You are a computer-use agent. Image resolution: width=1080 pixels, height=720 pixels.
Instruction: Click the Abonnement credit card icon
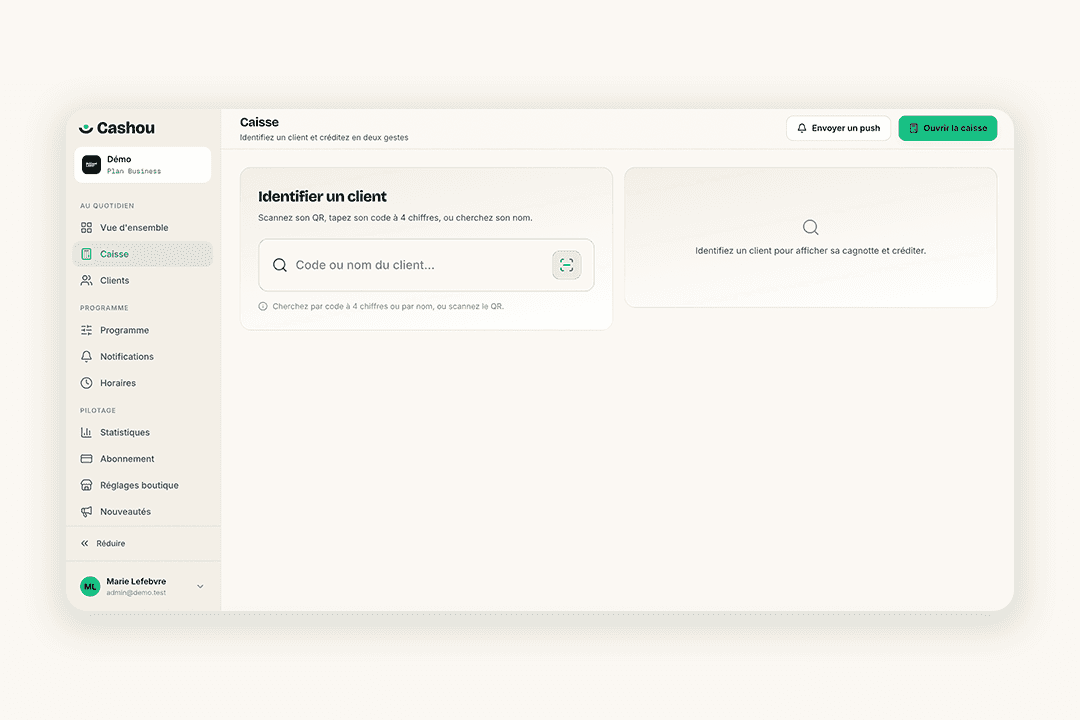86,459
